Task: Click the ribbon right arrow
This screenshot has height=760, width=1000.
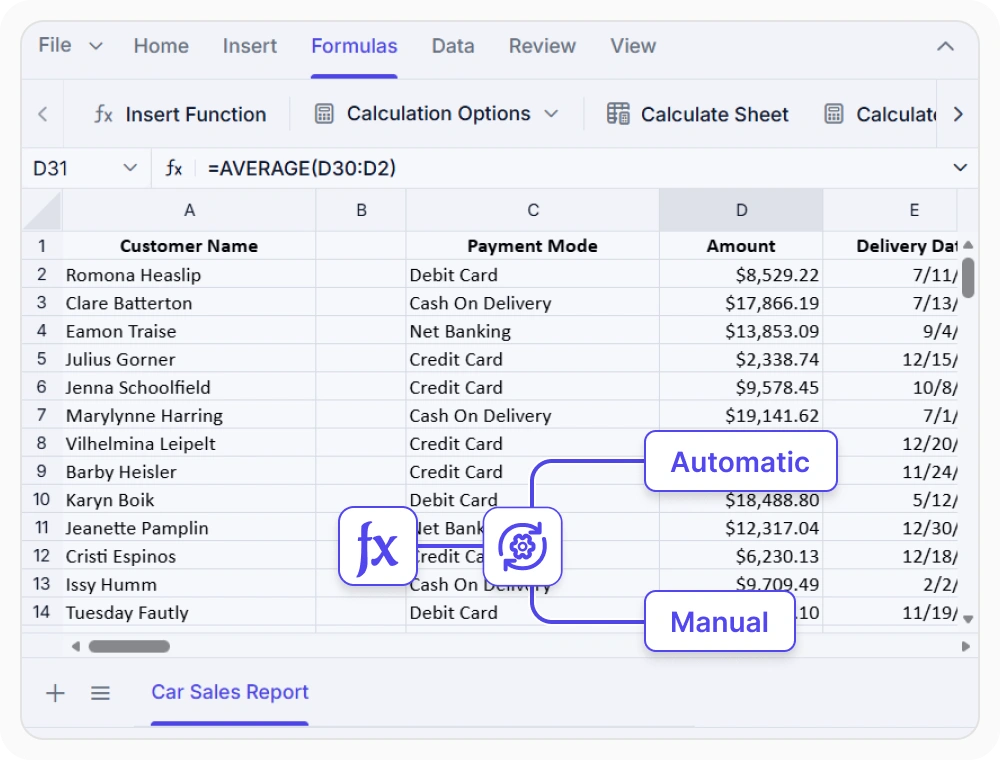Action: point(958,114)
